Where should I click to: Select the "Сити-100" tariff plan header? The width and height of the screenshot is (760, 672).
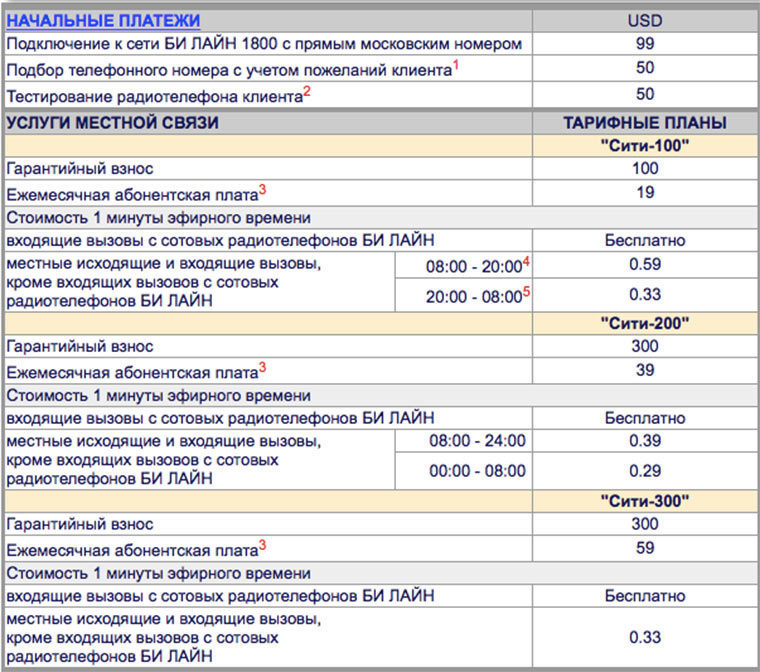[645, 145]
